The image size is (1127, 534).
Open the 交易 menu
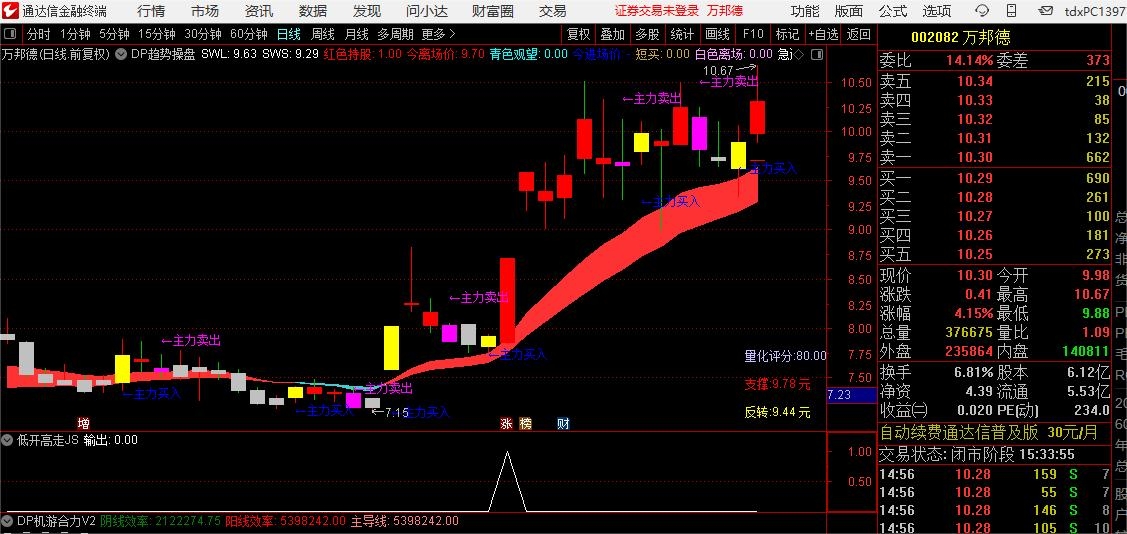coord(553,11)
